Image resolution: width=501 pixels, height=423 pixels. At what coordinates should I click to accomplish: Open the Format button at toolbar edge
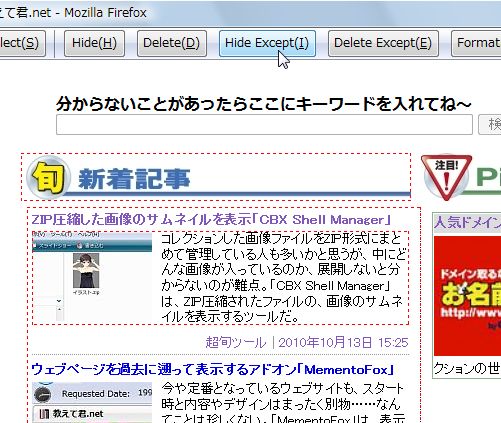476,43
